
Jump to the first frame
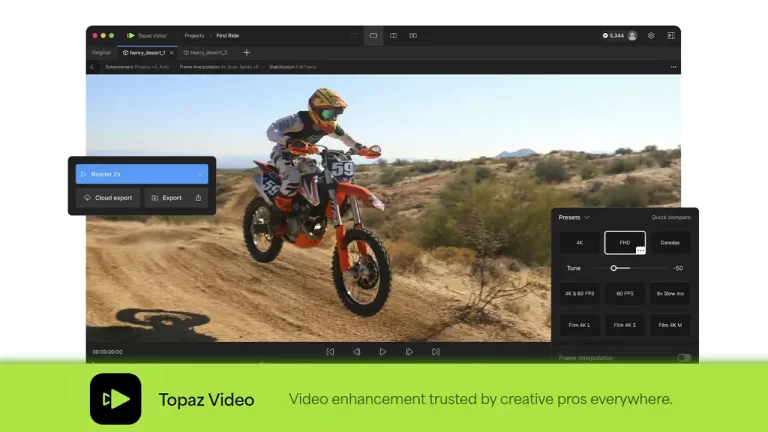point(330,352)
